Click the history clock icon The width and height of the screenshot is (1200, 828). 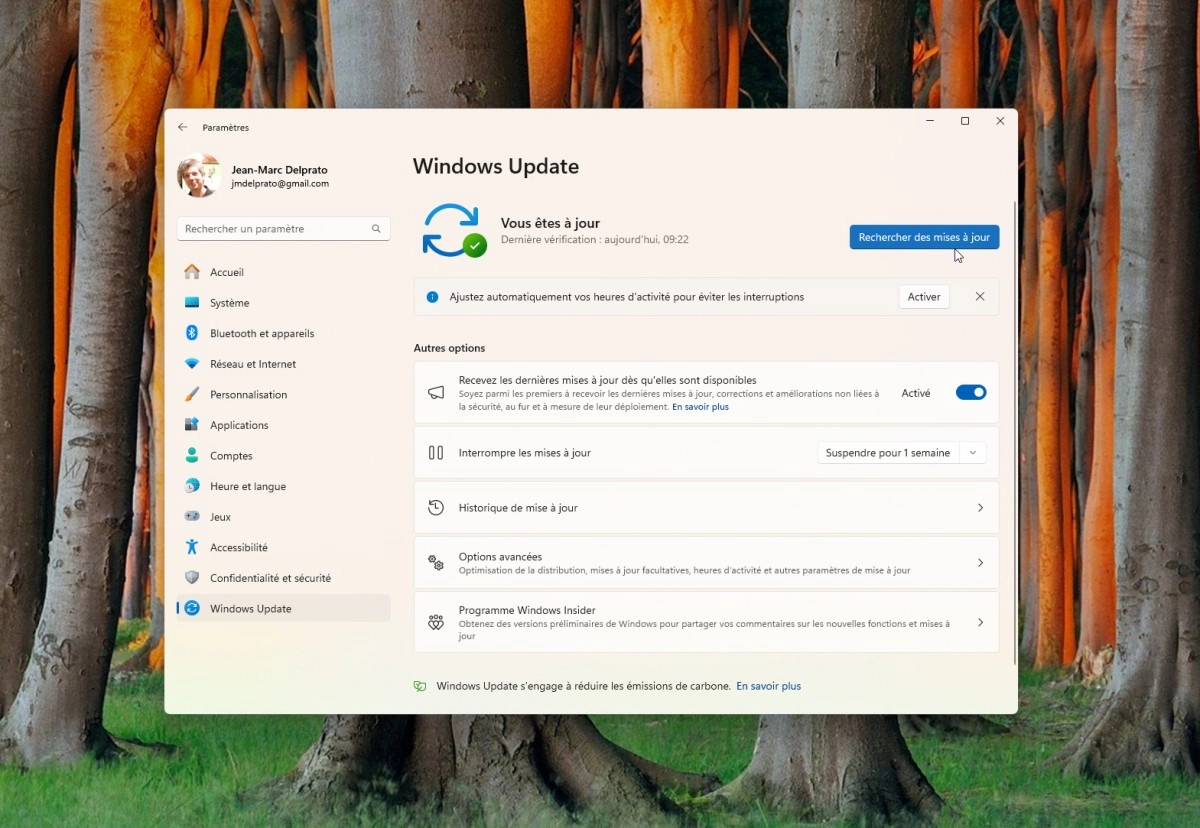tap(436, 508)
